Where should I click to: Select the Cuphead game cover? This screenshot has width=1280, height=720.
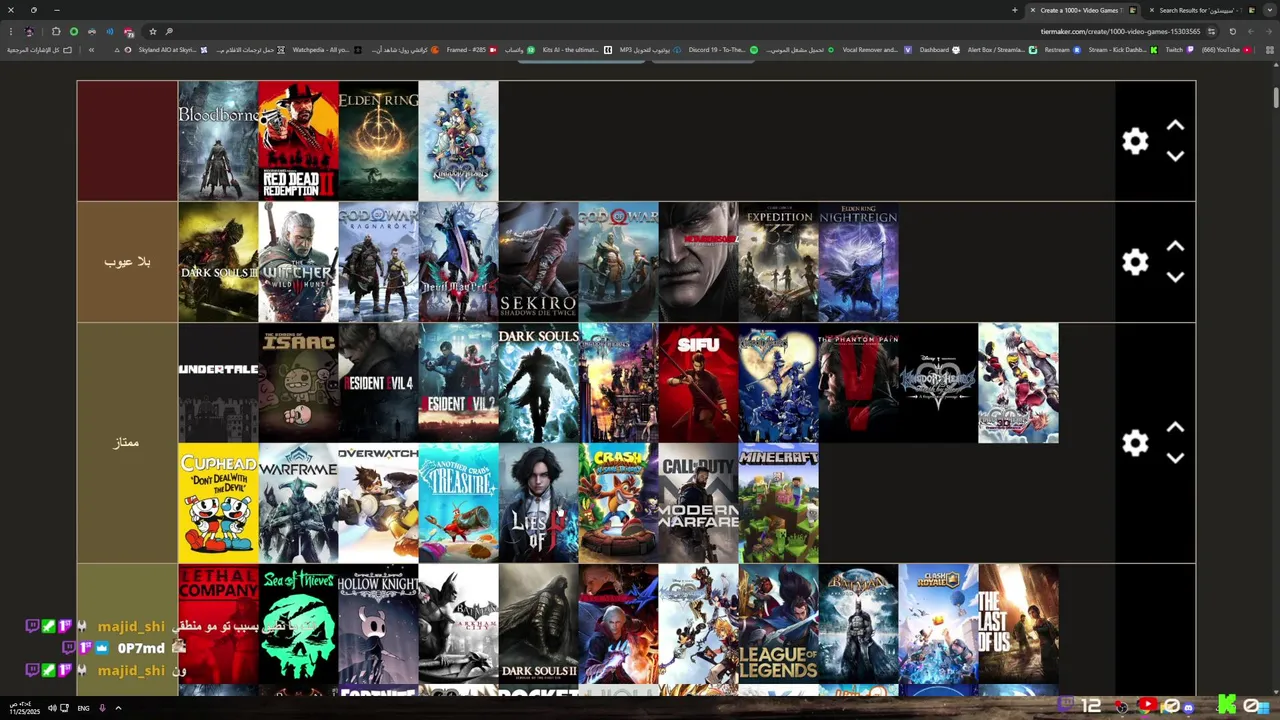[x=218, y=503]
